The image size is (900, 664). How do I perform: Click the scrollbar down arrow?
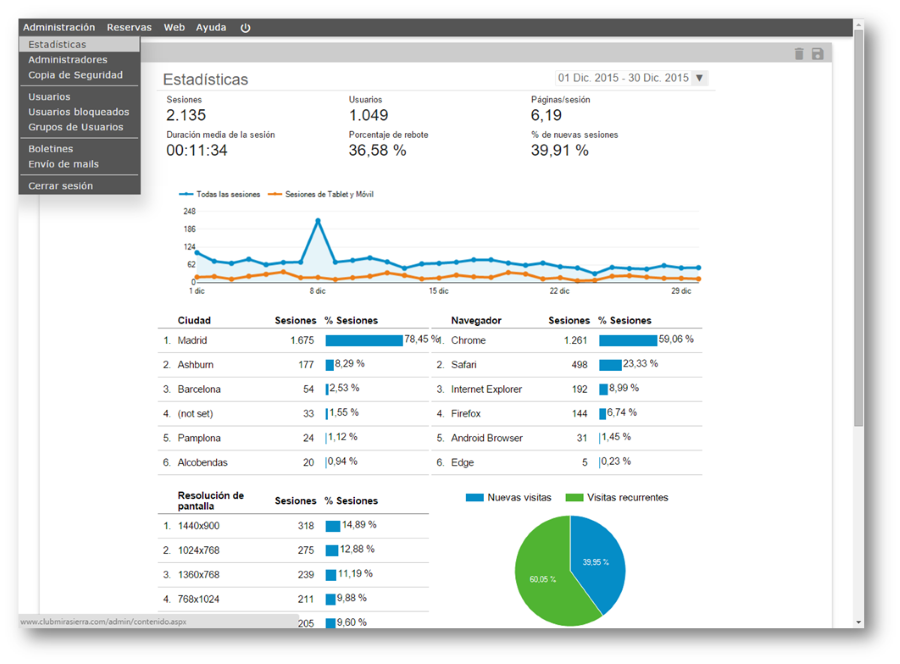(x=859, y=622)
